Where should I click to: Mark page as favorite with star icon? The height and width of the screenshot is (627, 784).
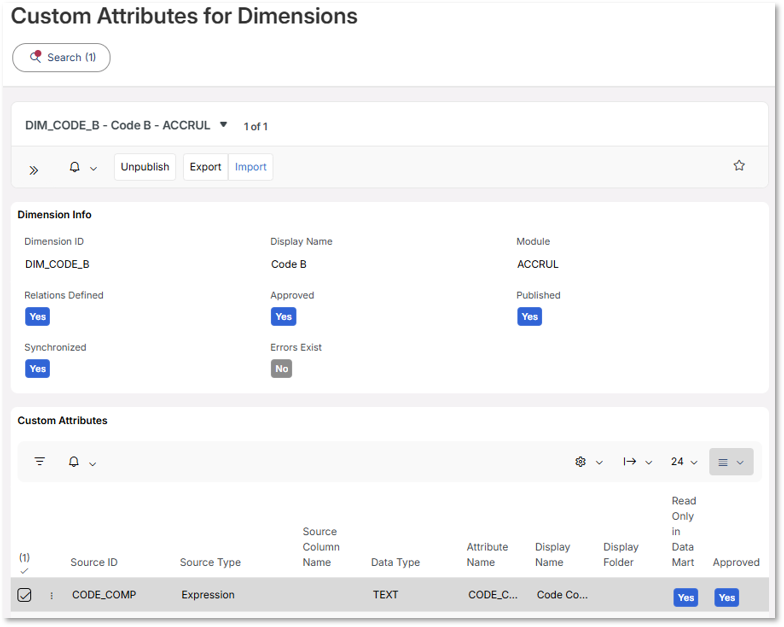click(739, 166)
